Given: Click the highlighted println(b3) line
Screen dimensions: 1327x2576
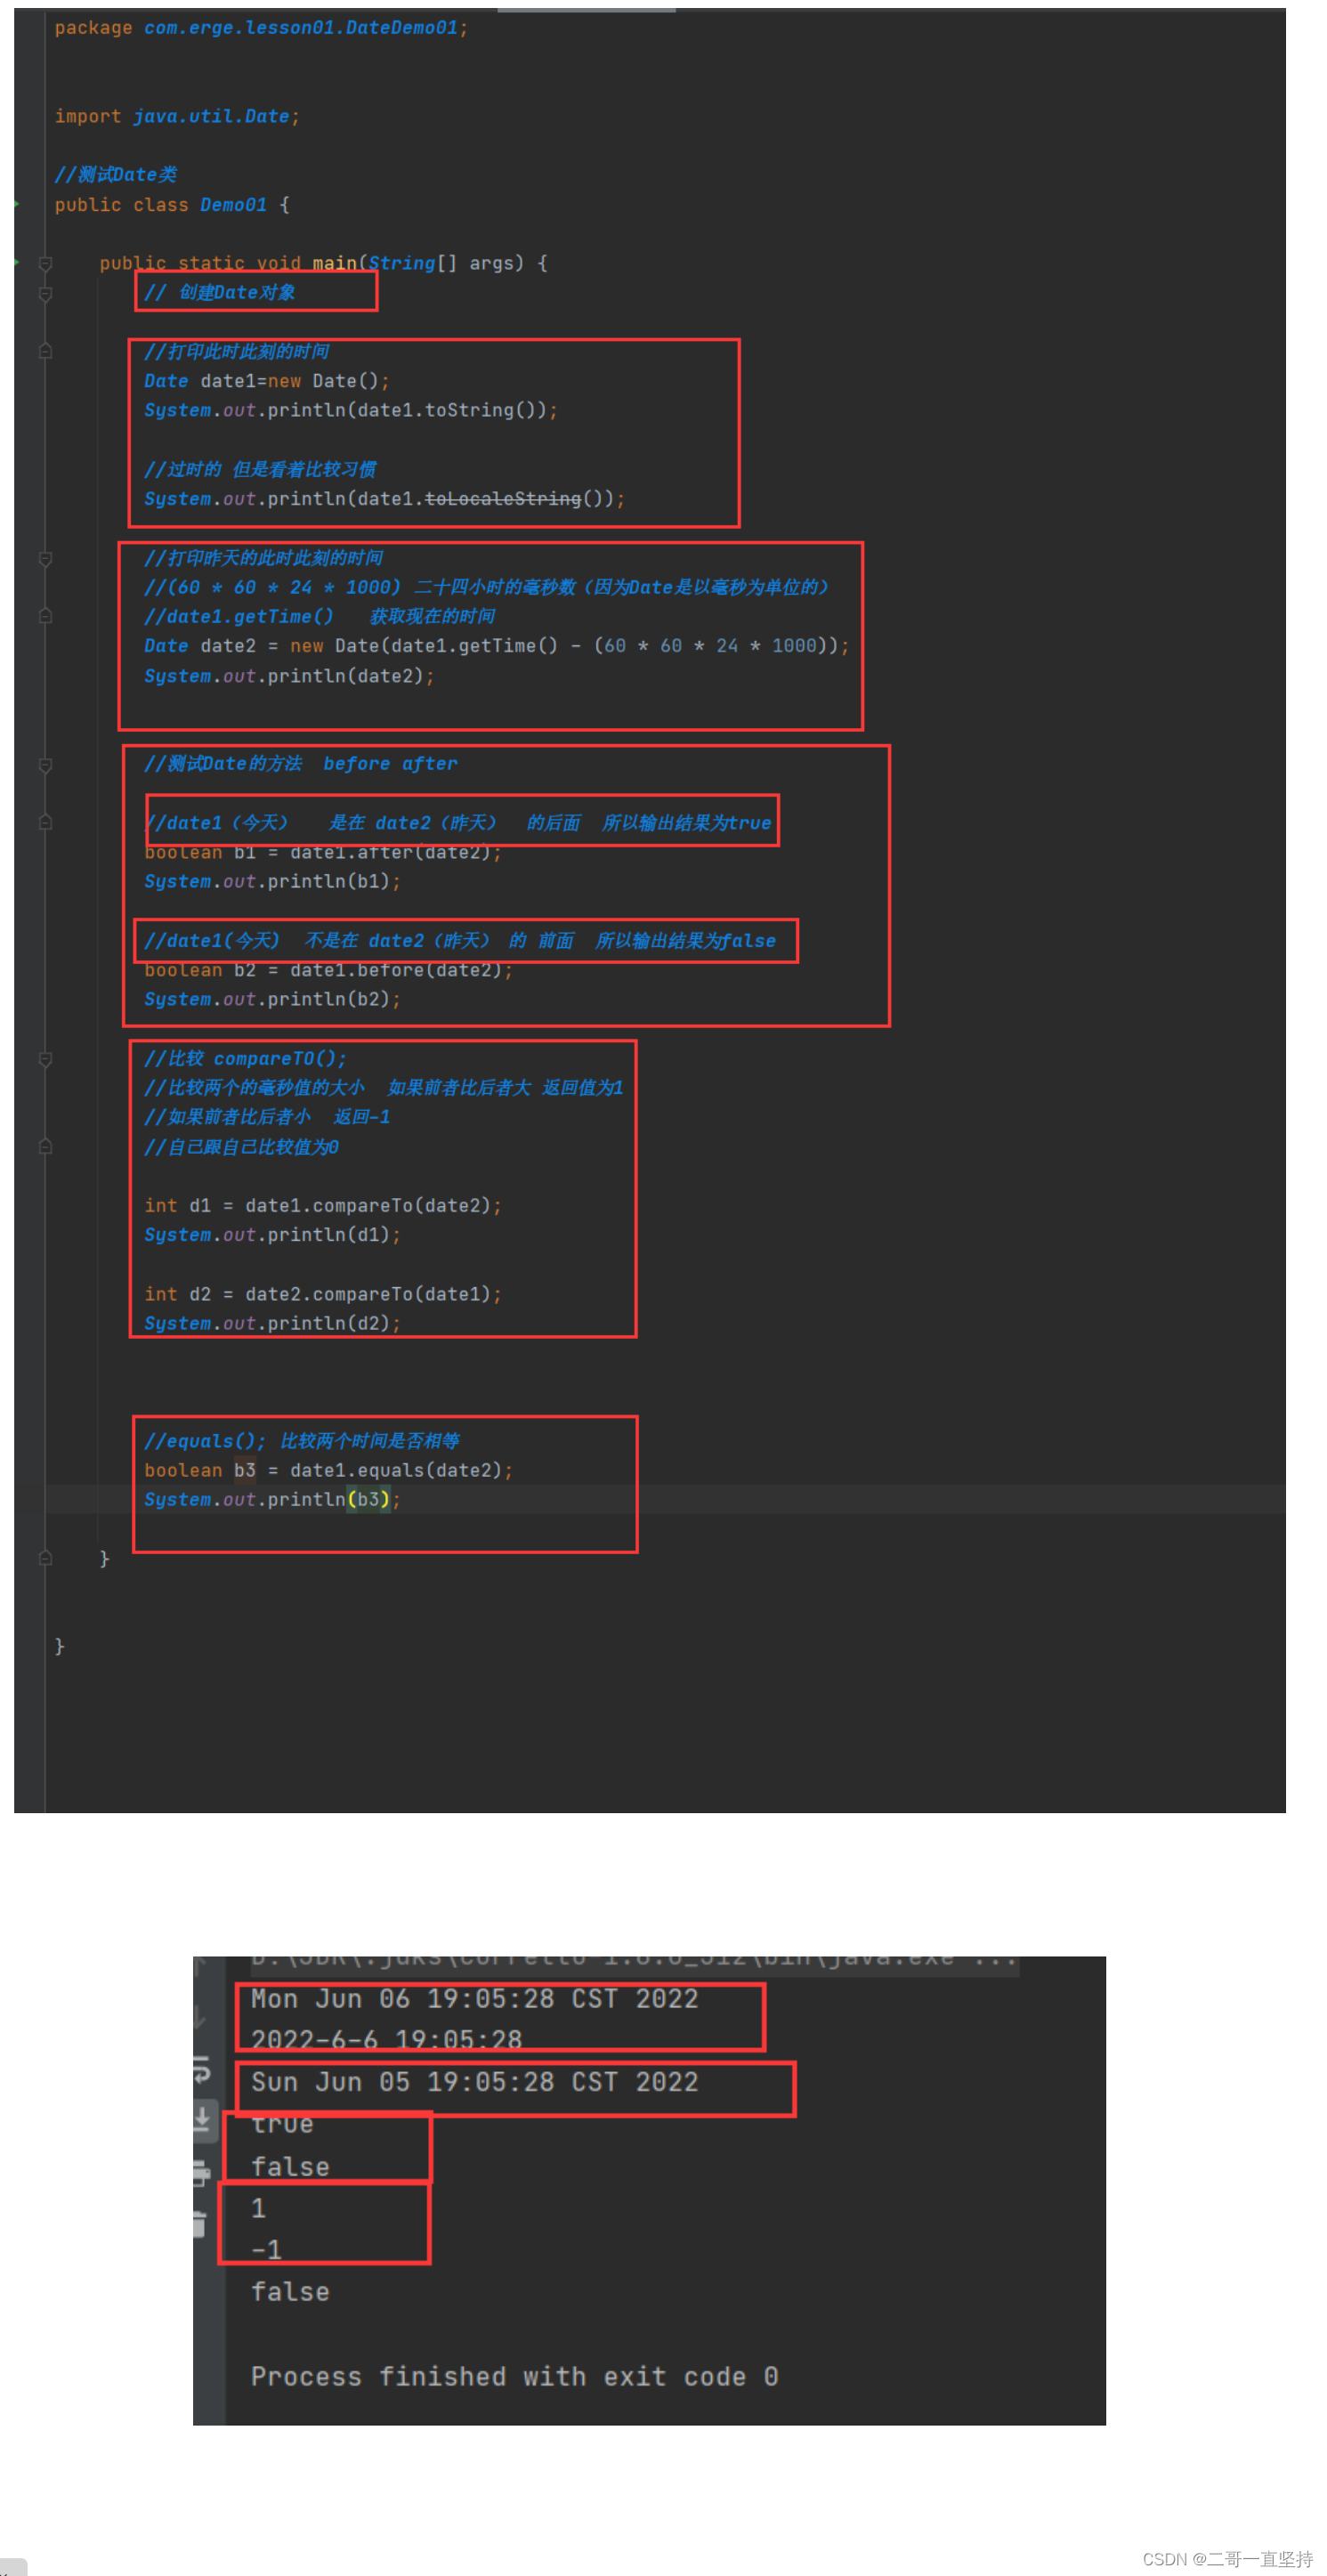Looking at the screenshot, I should pos(272,1499).
